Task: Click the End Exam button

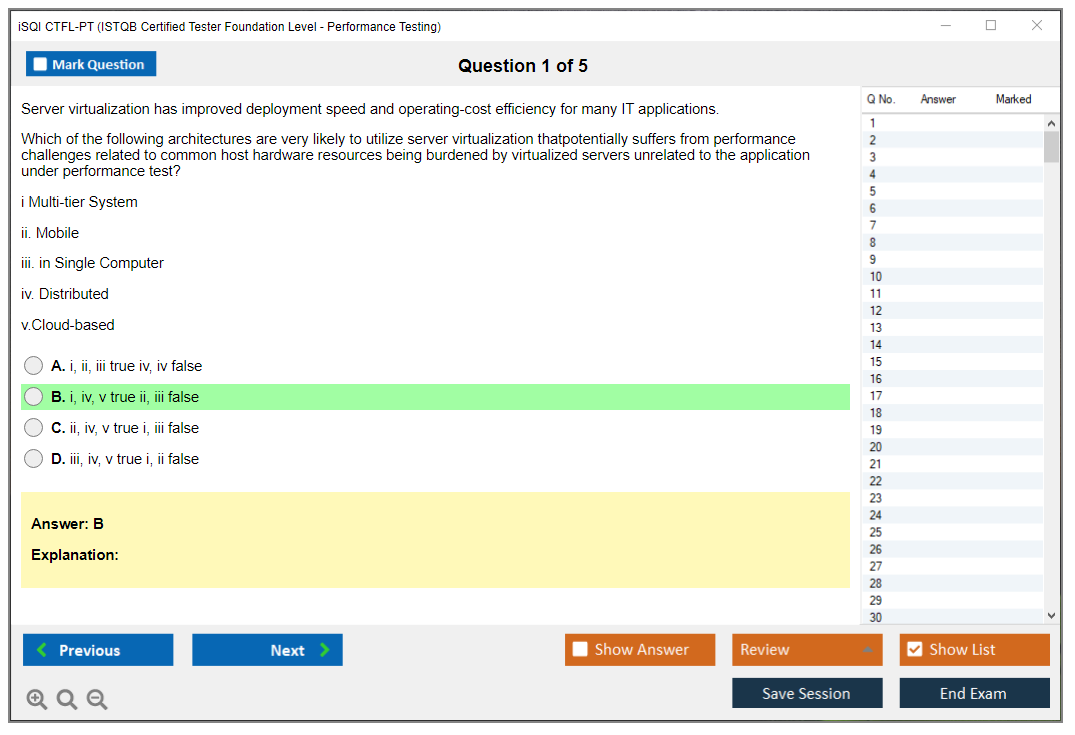Action: tap(973, 693)
